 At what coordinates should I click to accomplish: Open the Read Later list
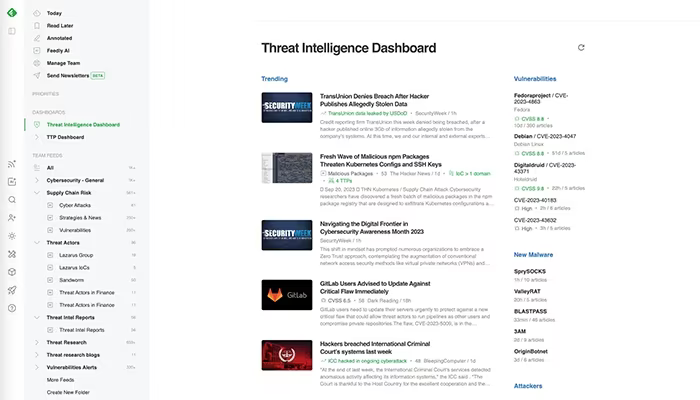pos(60,26)
